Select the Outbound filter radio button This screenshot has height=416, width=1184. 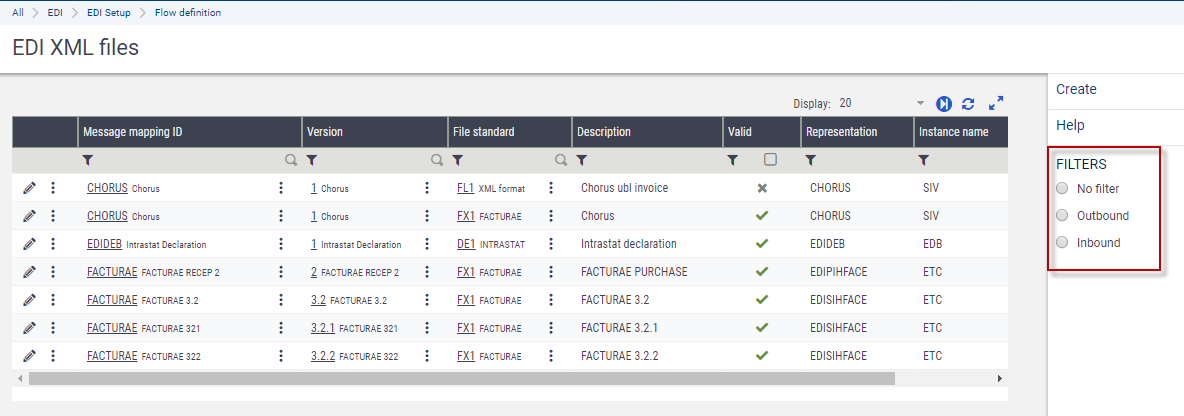(x=1062, y=216)
